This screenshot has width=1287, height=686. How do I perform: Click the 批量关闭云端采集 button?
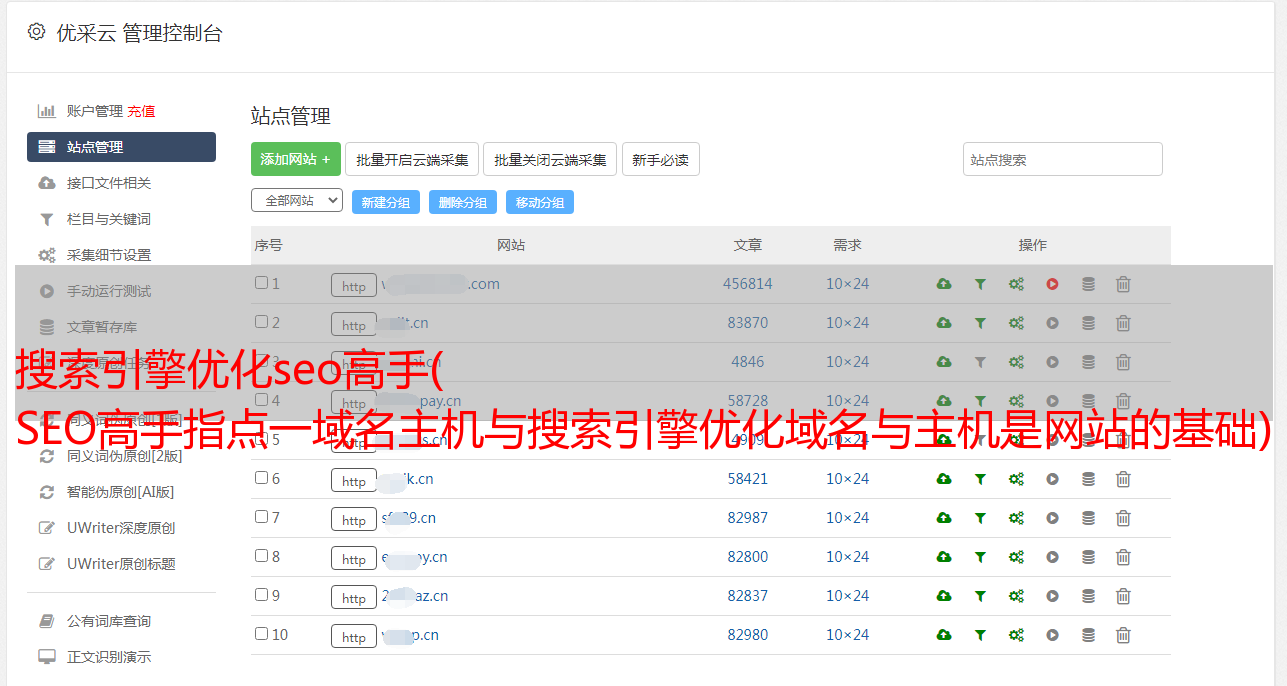(550, 159)
